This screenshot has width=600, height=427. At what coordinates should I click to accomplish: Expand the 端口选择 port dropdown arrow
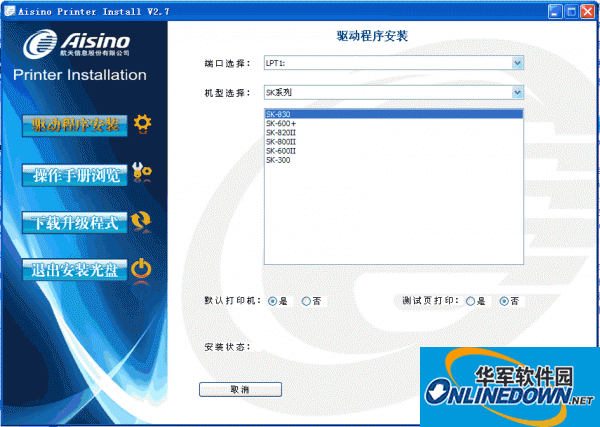[x=517, y=63]
